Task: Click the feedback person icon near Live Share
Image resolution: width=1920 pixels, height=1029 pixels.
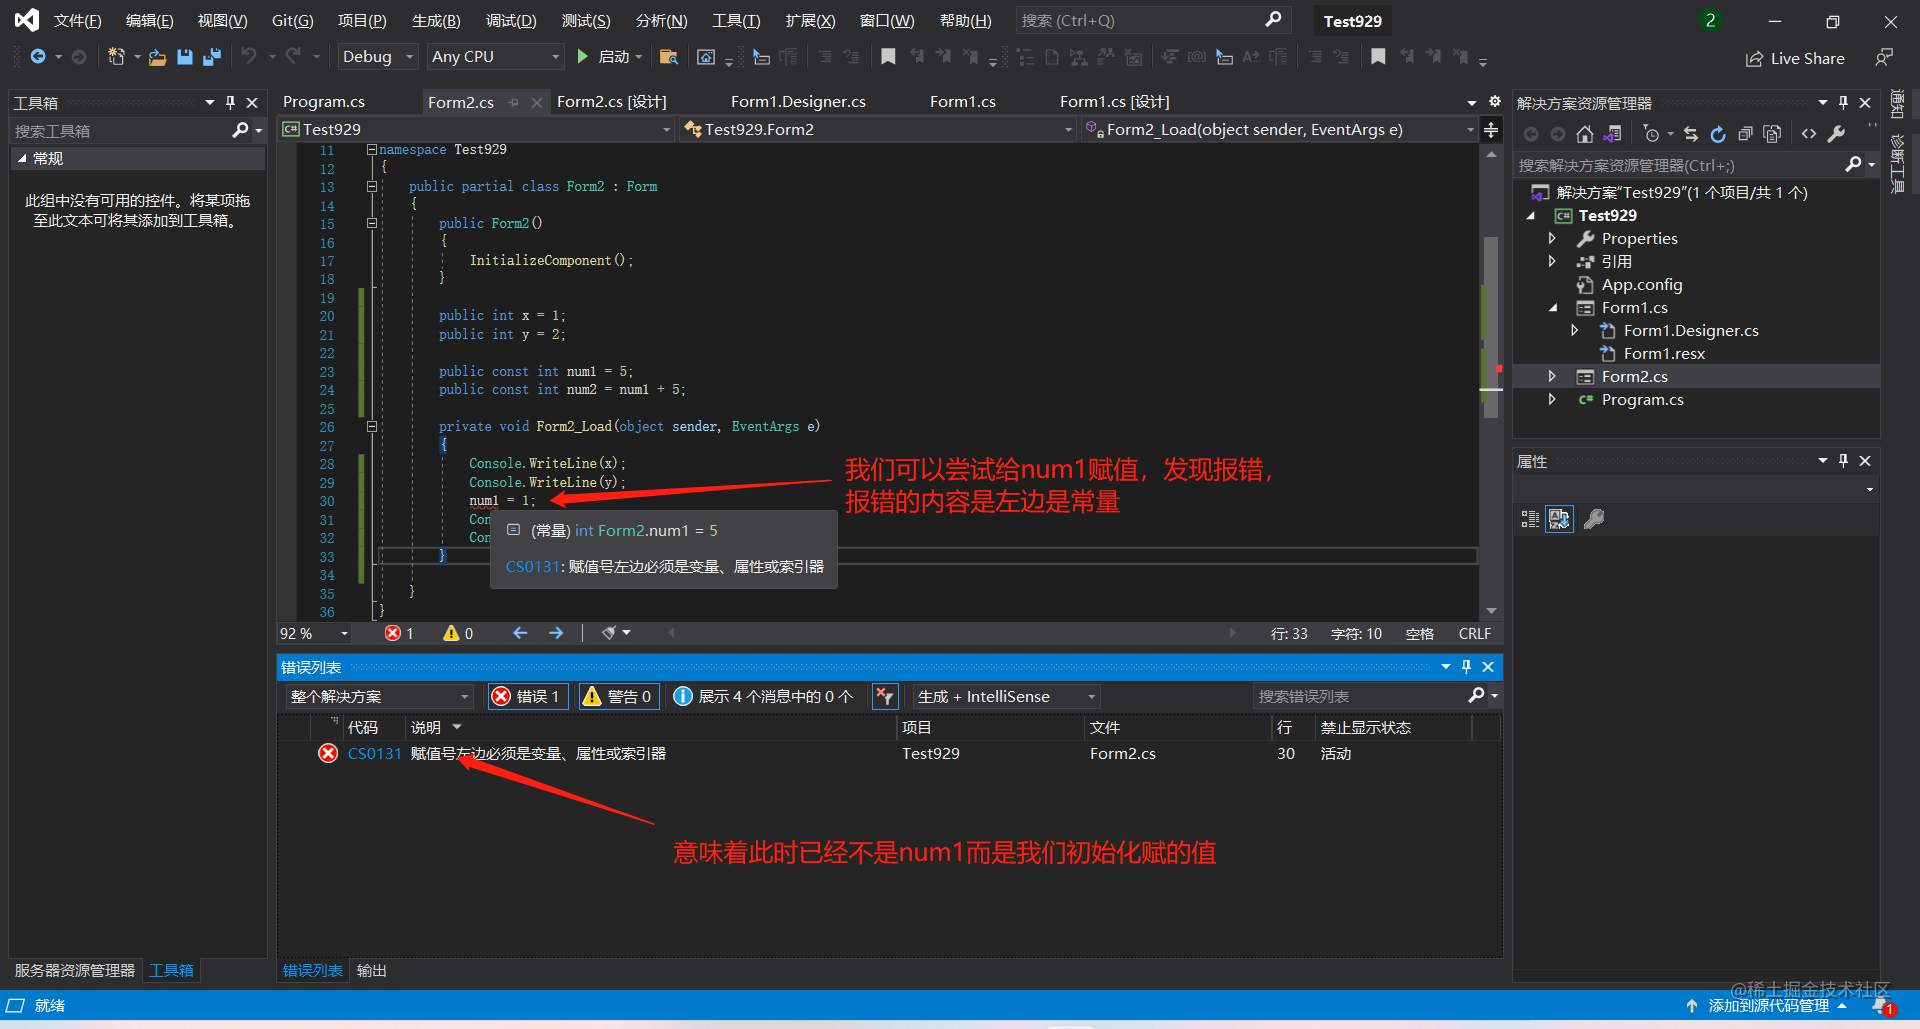Action: [x=1884, y=58]
